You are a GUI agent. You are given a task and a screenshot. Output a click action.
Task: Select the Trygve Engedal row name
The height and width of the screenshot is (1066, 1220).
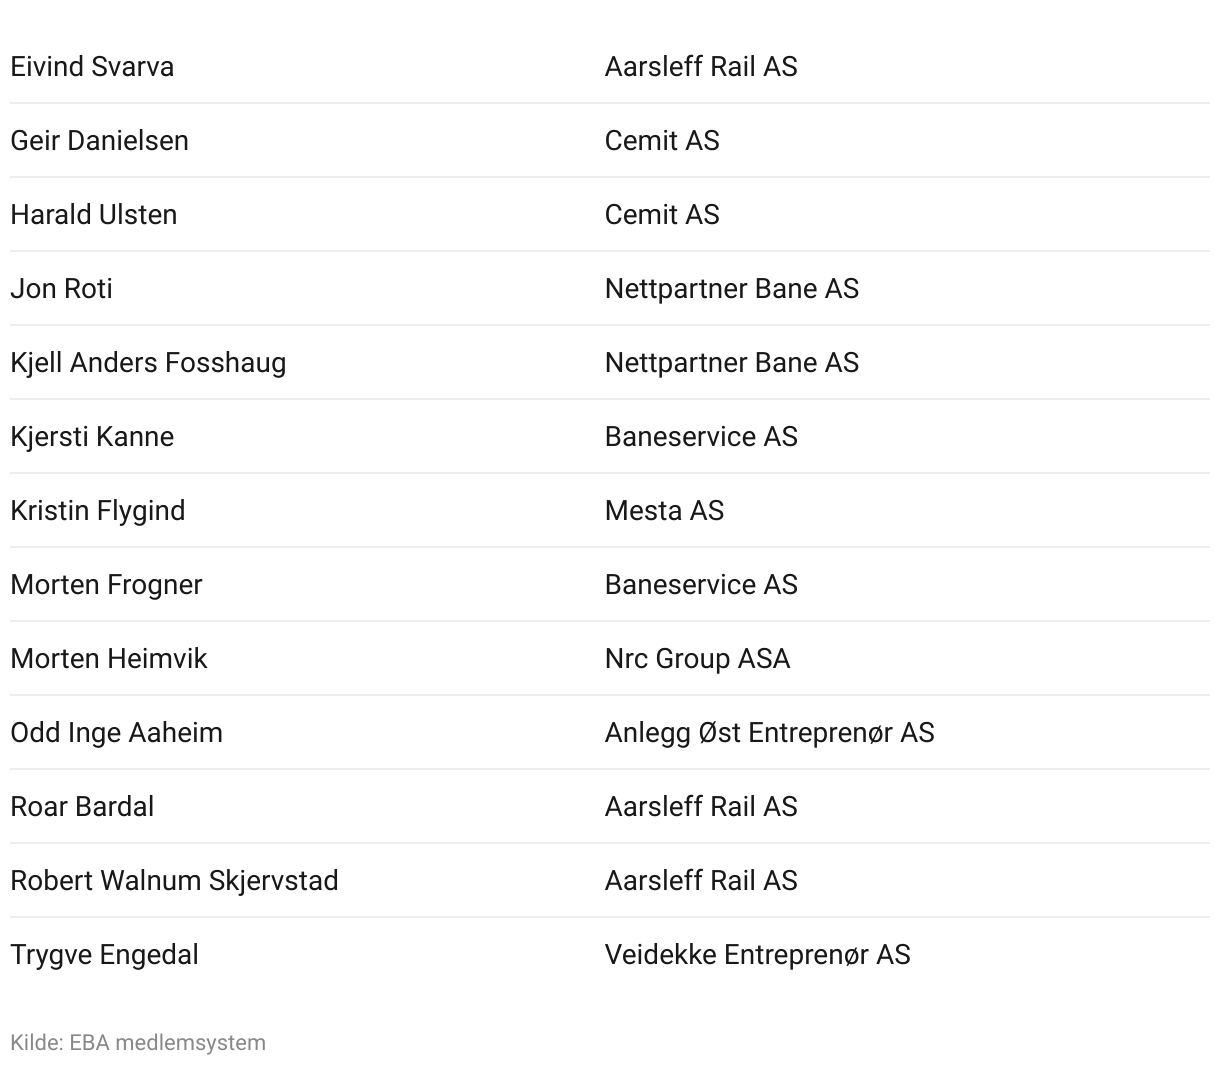pyautogui.click(x=104, y=955)
